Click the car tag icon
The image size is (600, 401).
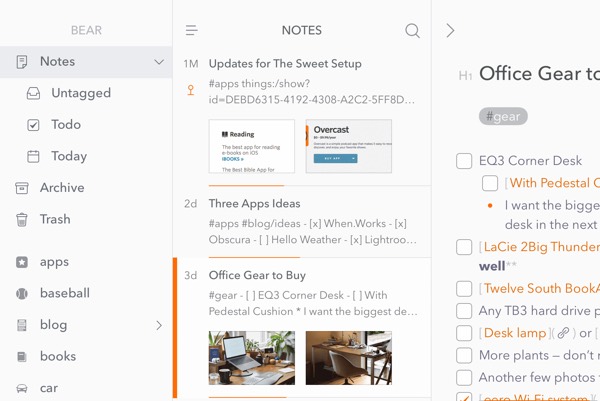(22, 388)
